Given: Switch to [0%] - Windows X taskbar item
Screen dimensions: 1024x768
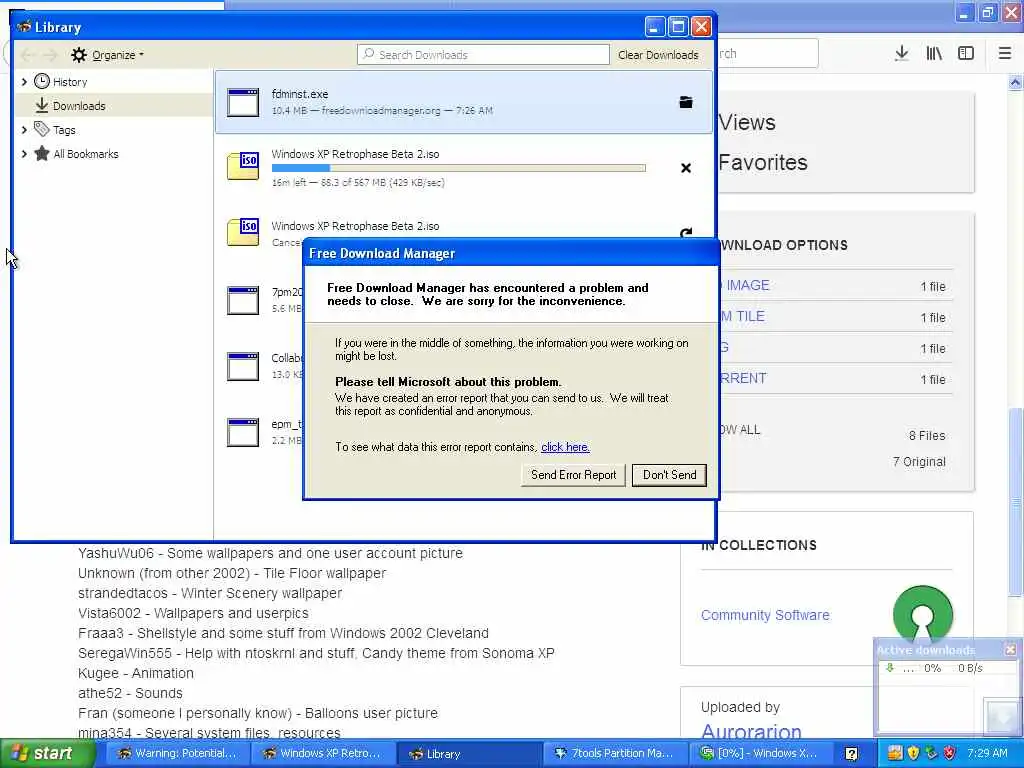Looking at the screenshot, I should (x=761, y=754).
